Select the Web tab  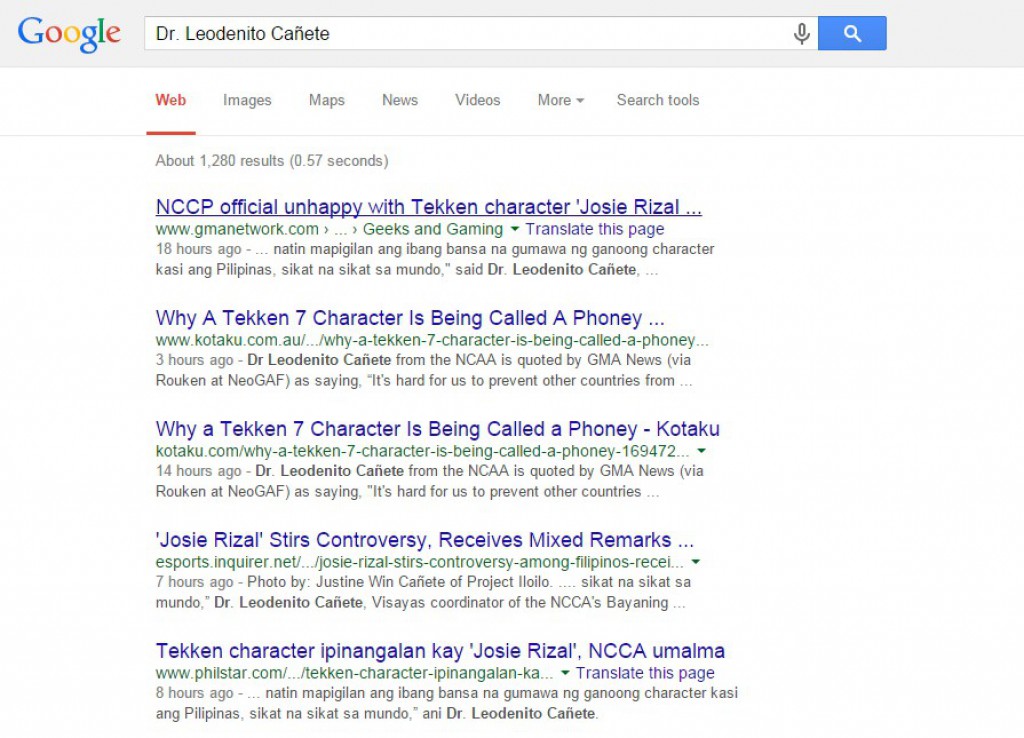point(170,100)
